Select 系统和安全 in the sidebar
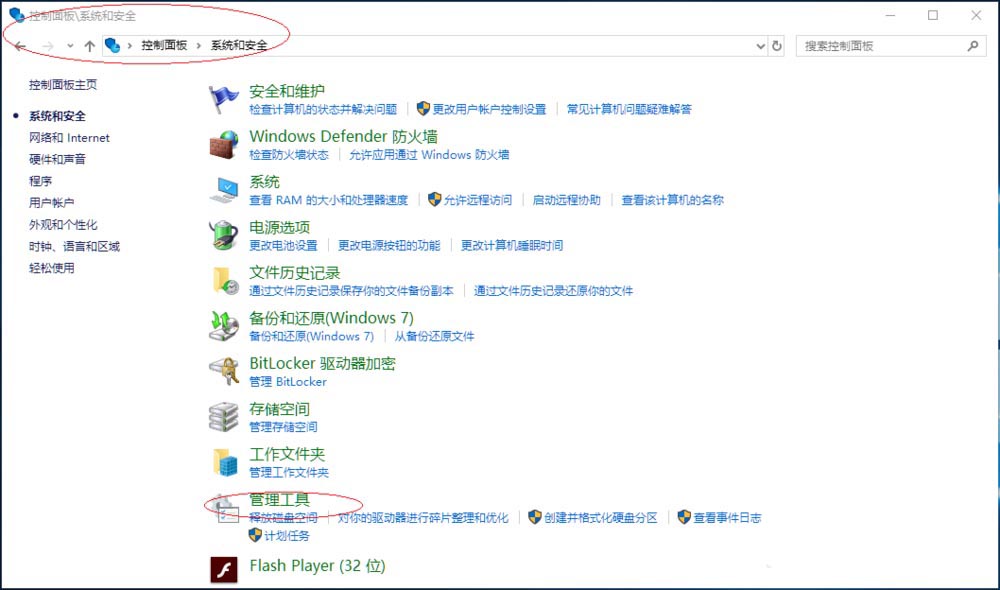The image size is (1000, 590). tap(57, 116)
